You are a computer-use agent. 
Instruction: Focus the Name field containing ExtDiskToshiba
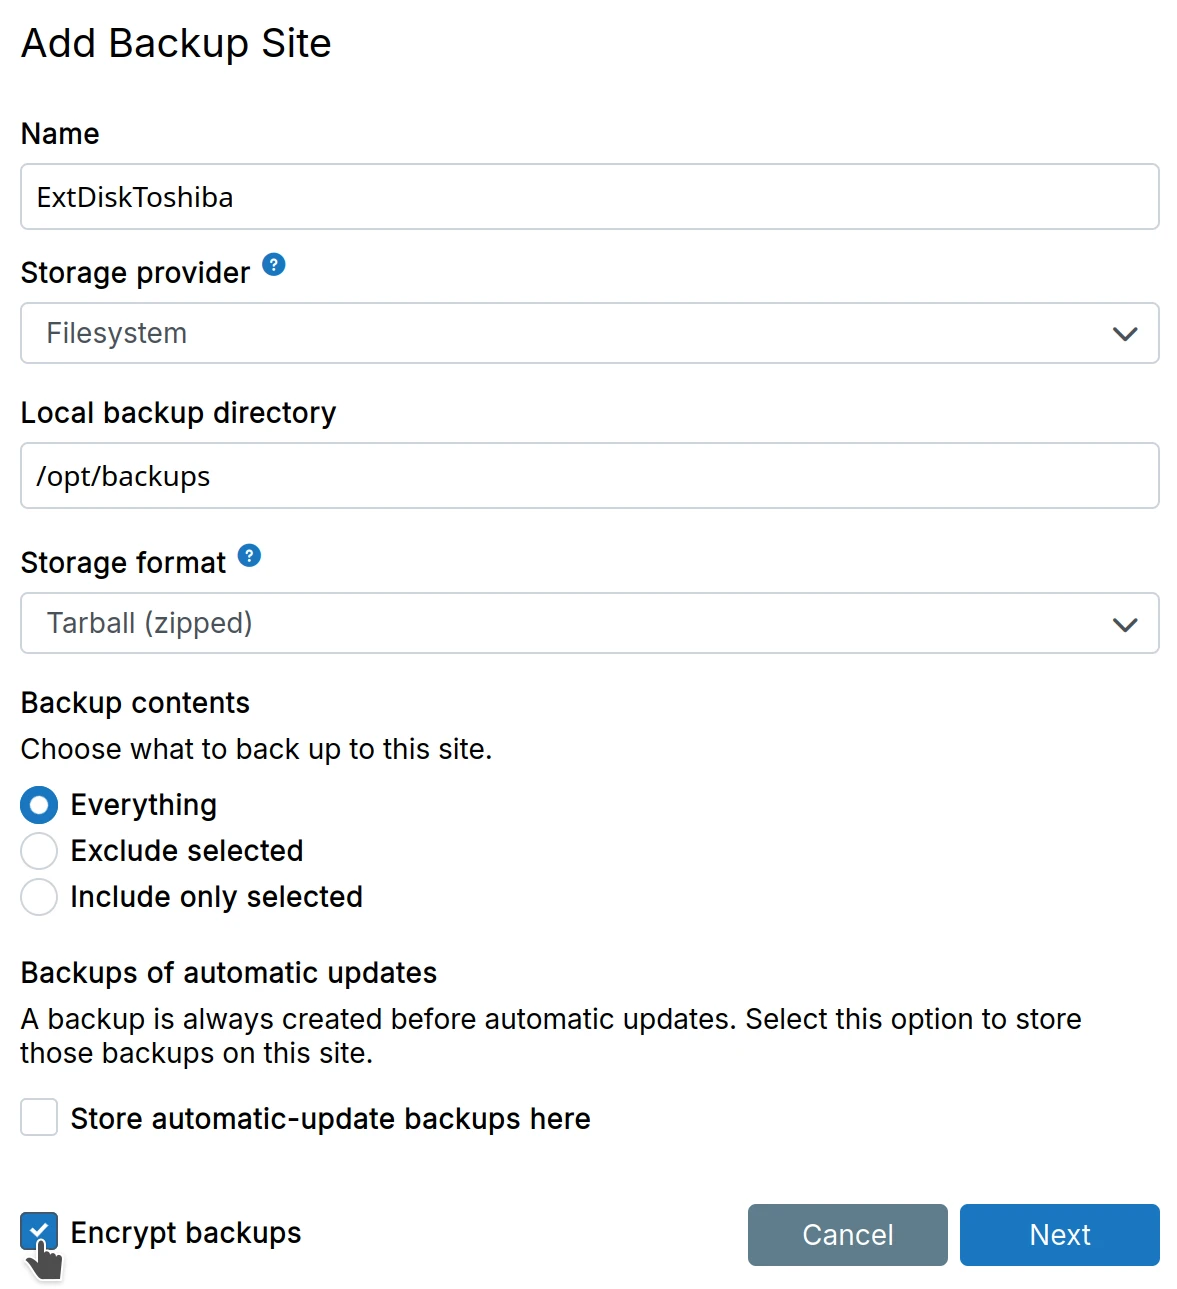coord(589,197)
